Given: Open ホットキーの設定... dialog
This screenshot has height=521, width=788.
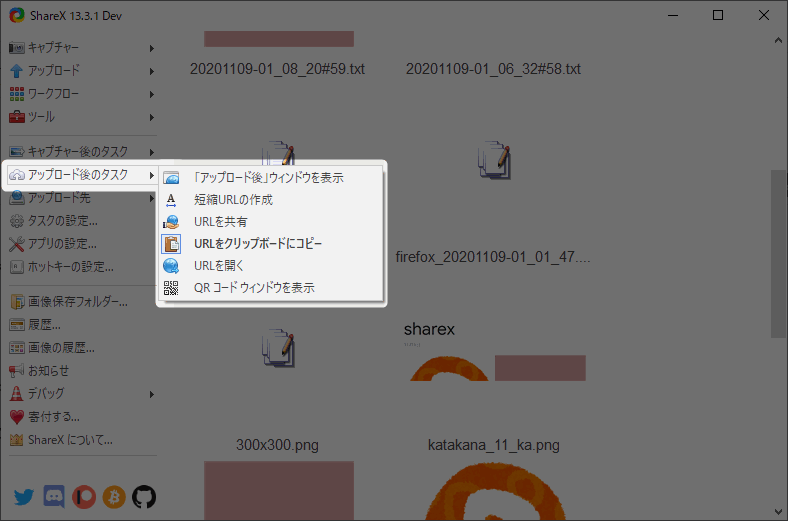Looking at the screenshot, I should click(x=82, y=267).
